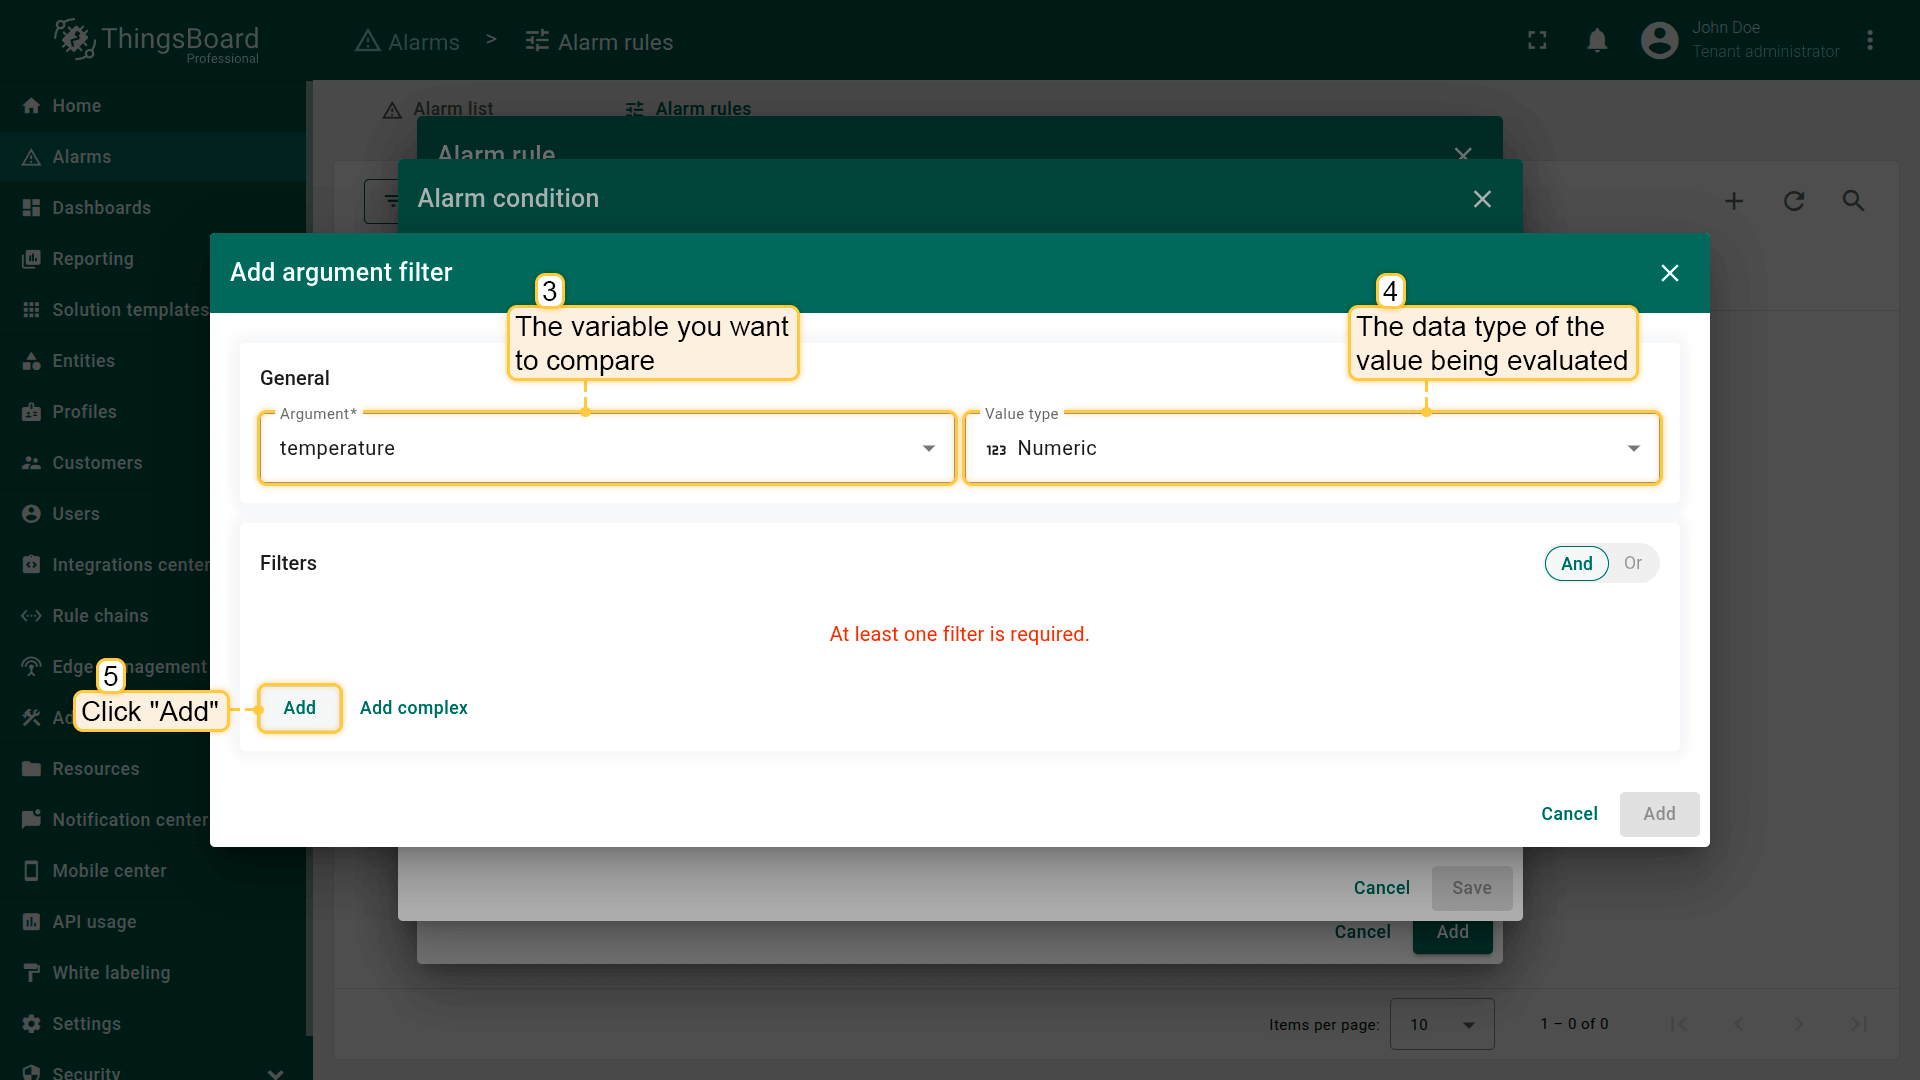Click Add button under Filters
The image size is (1920, 1080).
click(299, 708)
